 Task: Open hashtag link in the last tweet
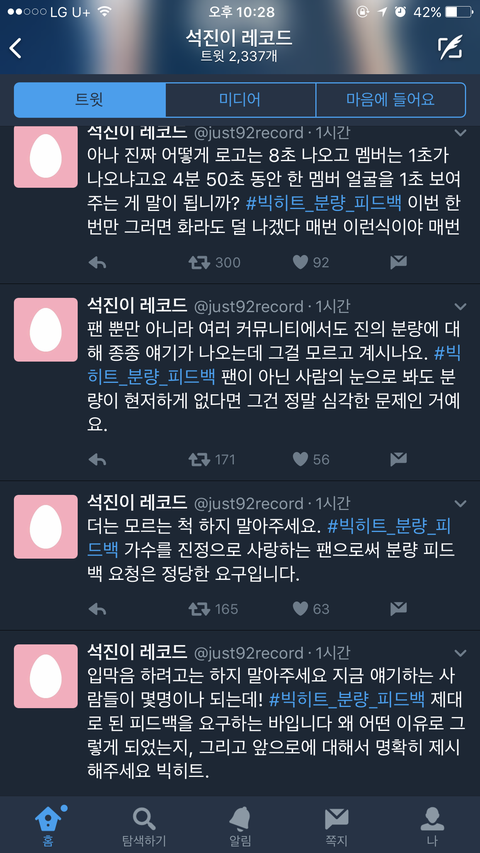pyautogui.click(x=347, y=698)
